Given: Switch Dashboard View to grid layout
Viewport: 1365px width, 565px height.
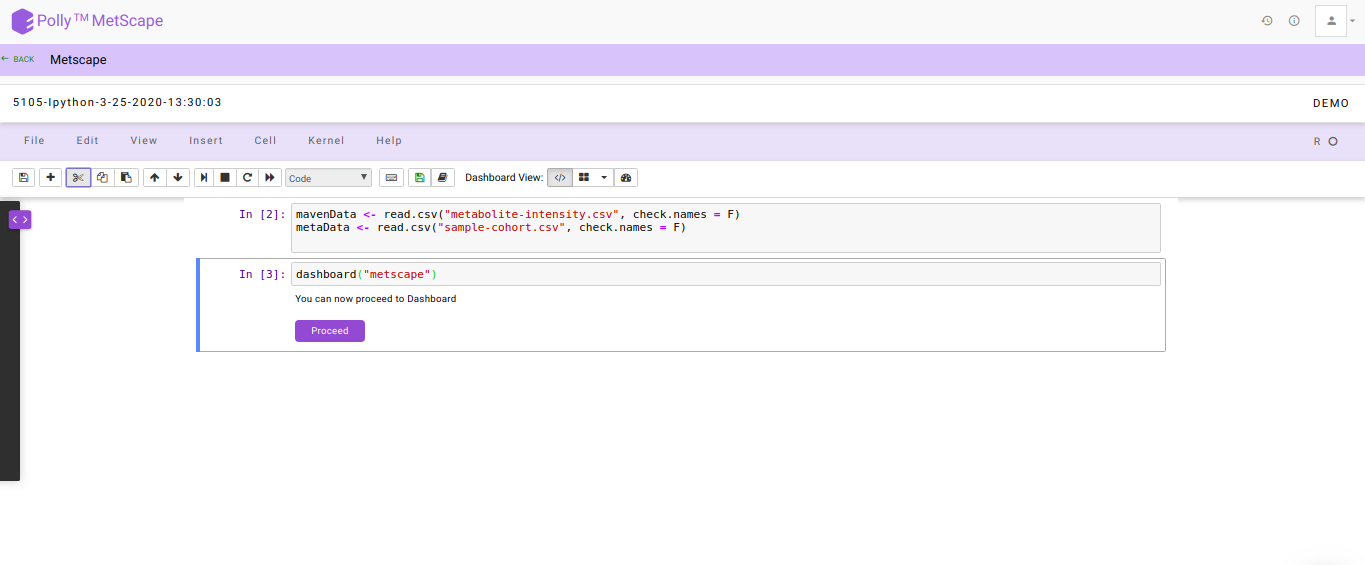Looking at the screenshot, I should 584,177.
